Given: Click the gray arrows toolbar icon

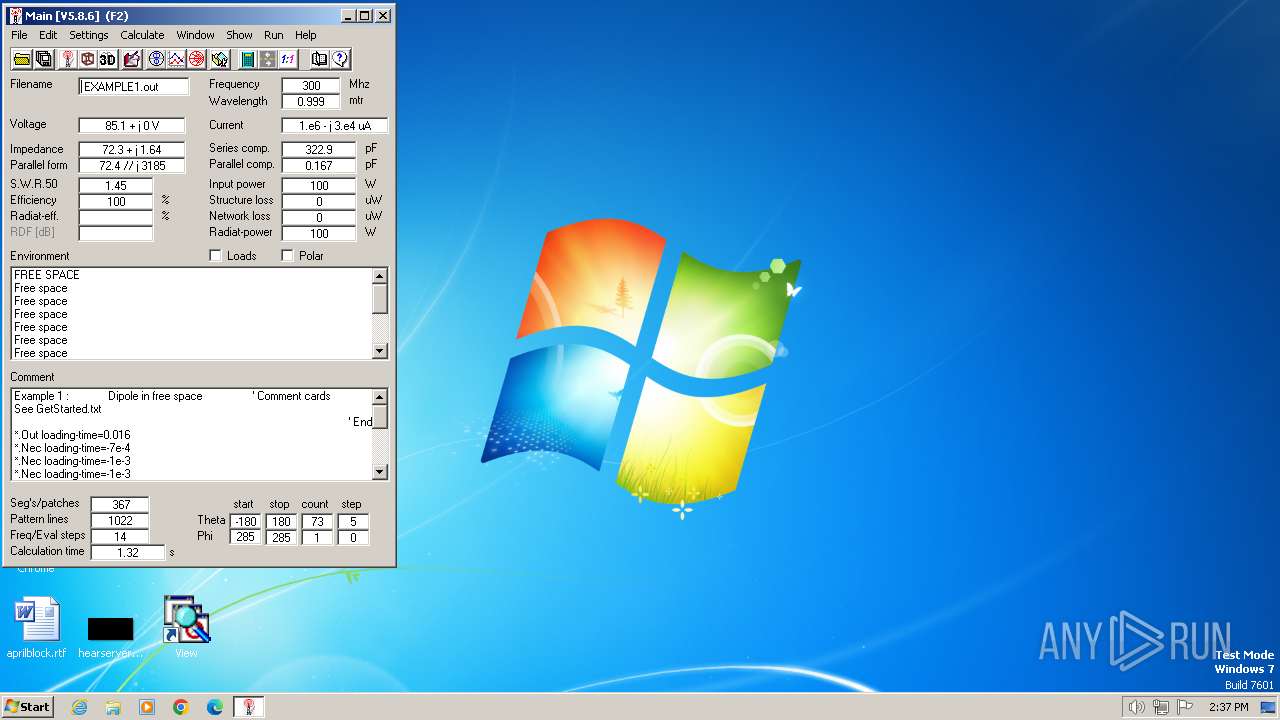Looking at the screenshot, I should 267,59.
